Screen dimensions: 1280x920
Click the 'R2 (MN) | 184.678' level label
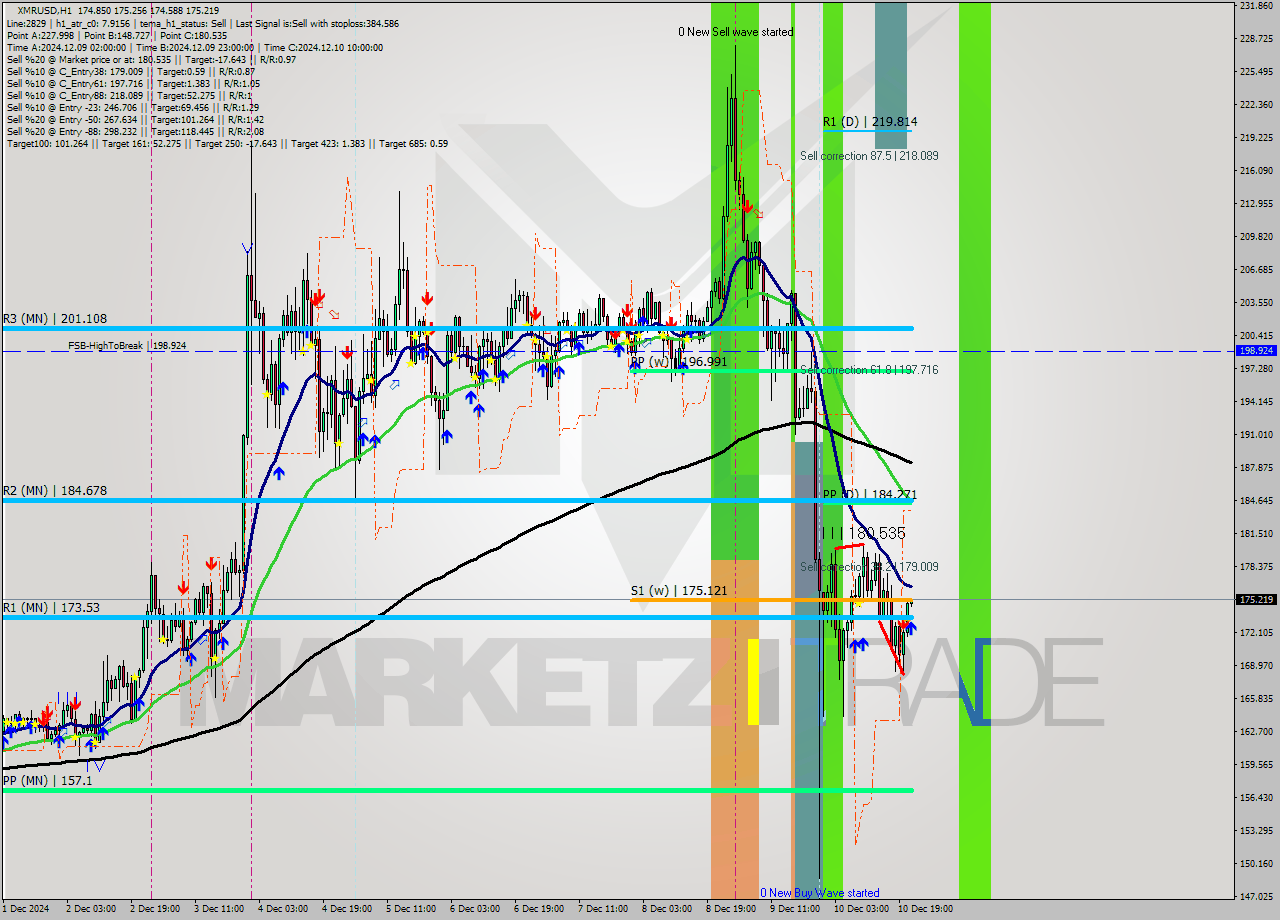pos(55,491)
